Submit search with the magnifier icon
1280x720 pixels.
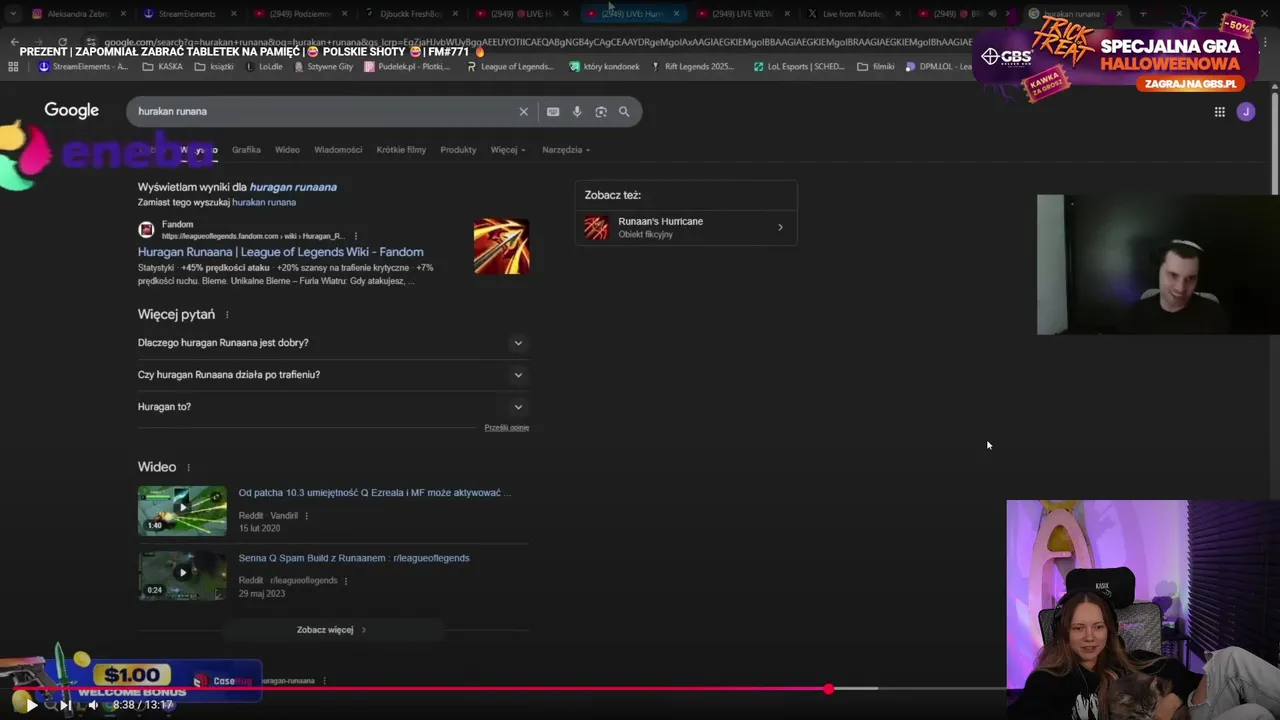click(x=624, y=112)
